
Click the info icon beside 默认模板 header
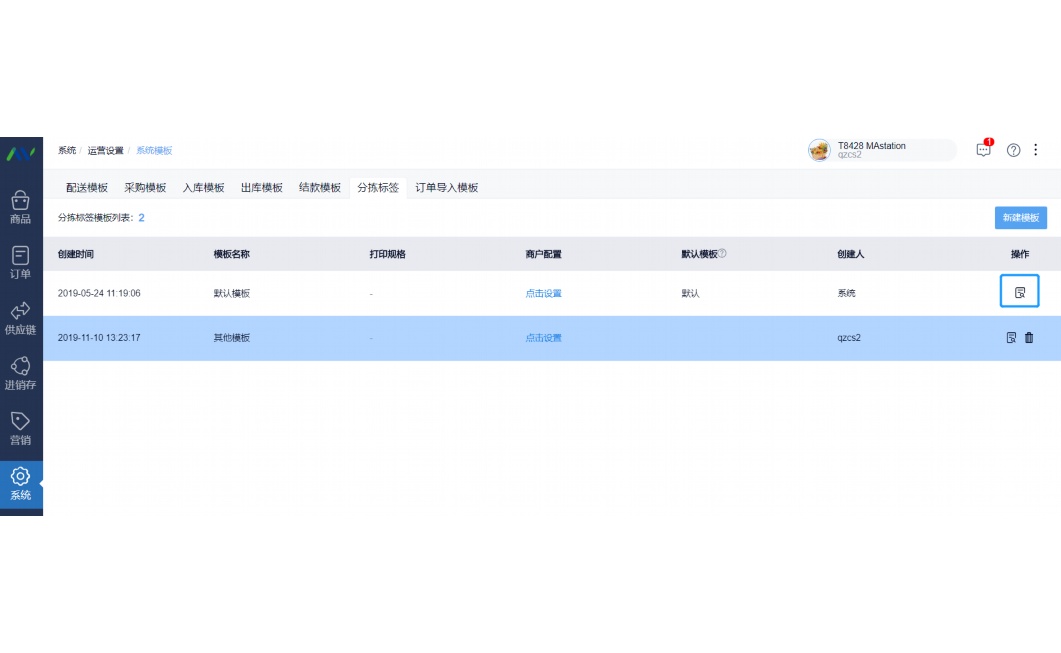tap(722, 254)
